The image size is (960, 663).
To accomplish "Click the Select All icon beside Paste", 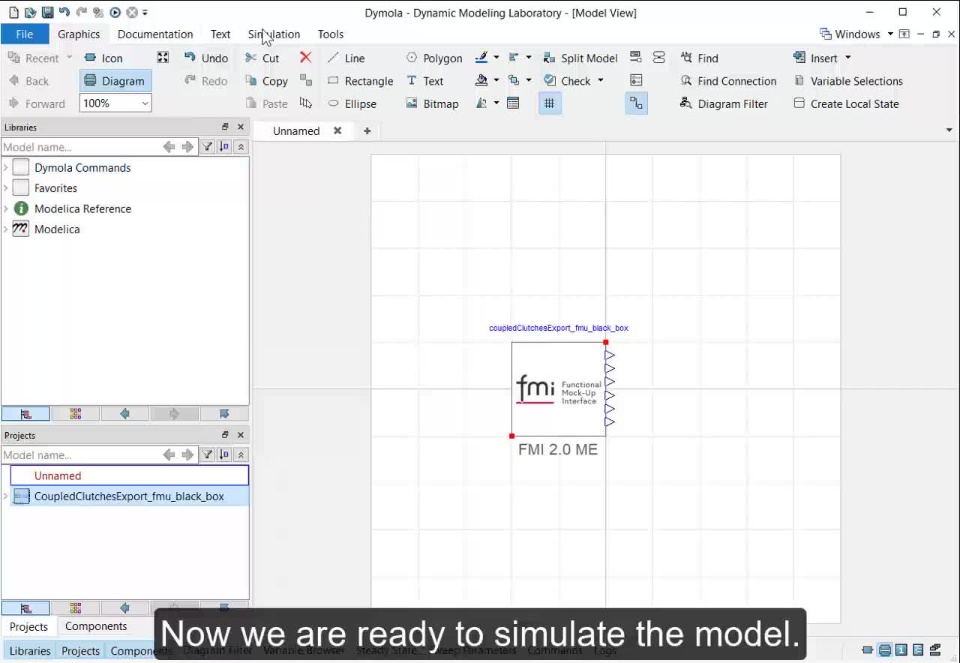I will [306, 103].
